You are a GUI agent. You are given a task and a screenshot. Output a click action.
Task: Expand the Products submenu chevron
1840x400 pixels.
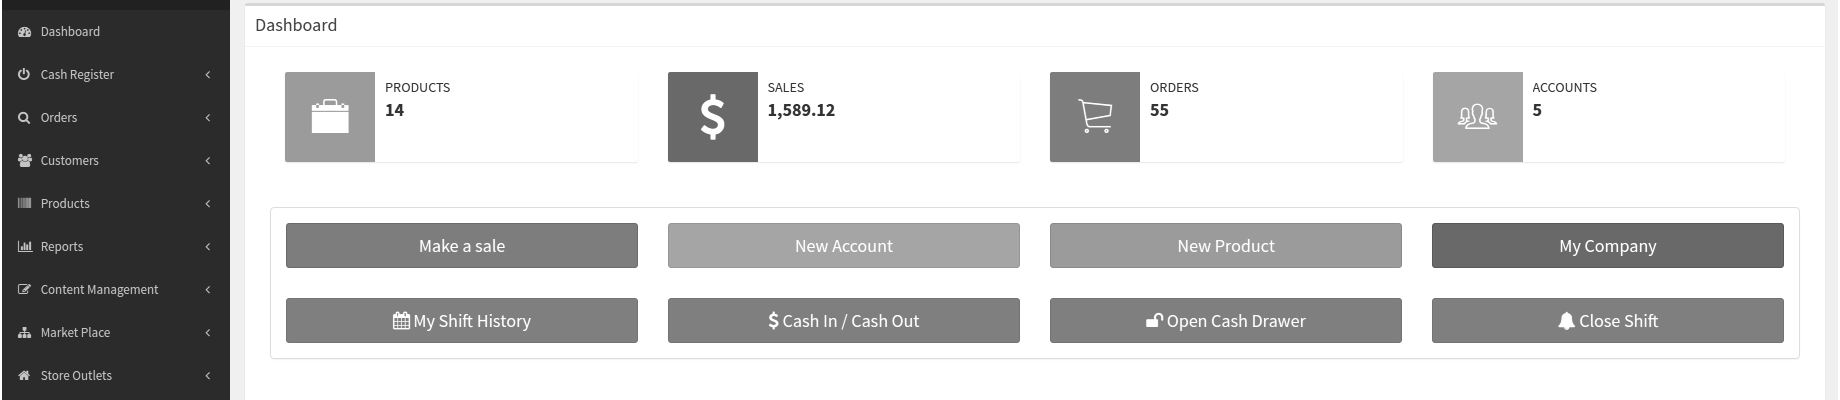point(208,204)
